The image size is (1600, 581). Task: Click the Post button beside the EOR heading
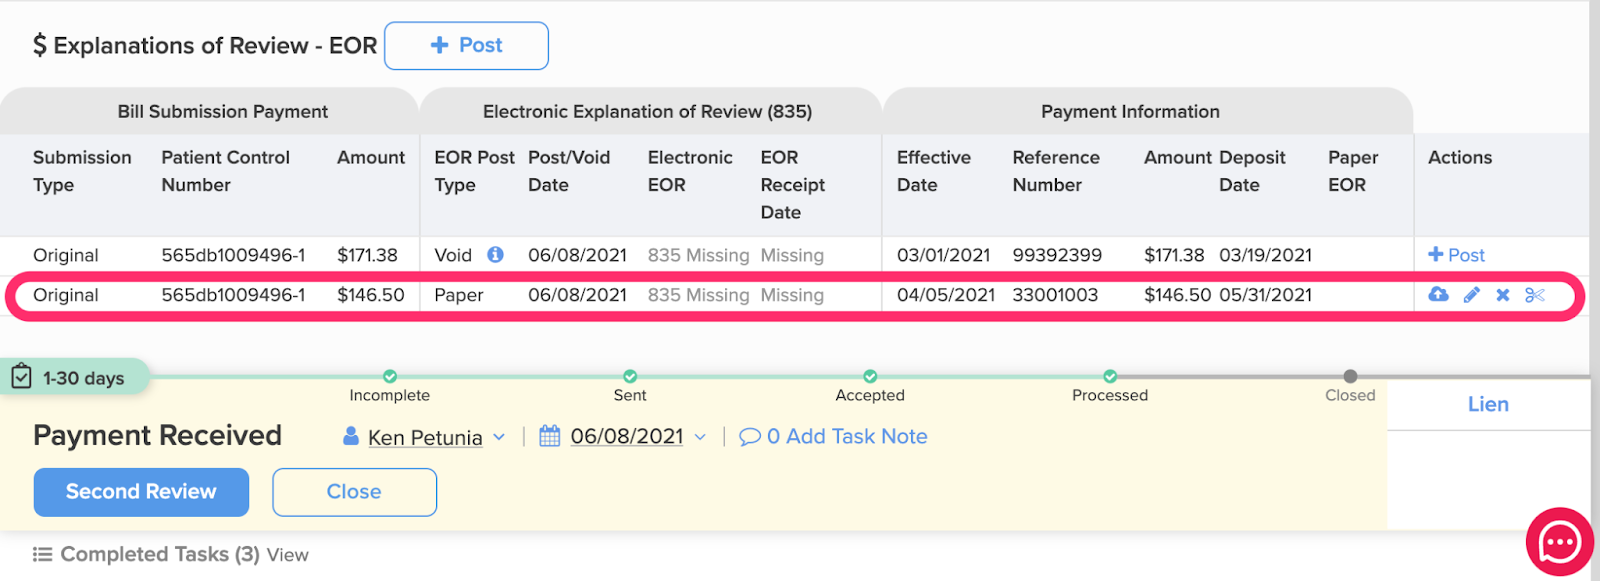coord(466,46)
